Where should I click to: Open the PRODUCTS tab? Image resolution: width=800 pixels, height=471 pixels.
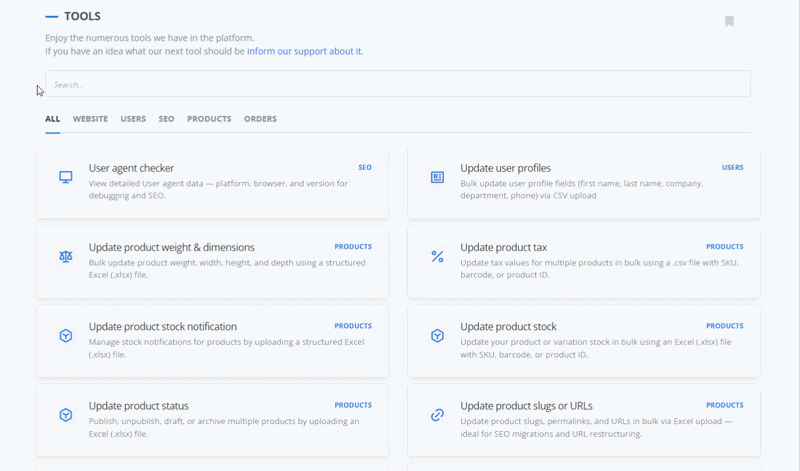point(209,119)
